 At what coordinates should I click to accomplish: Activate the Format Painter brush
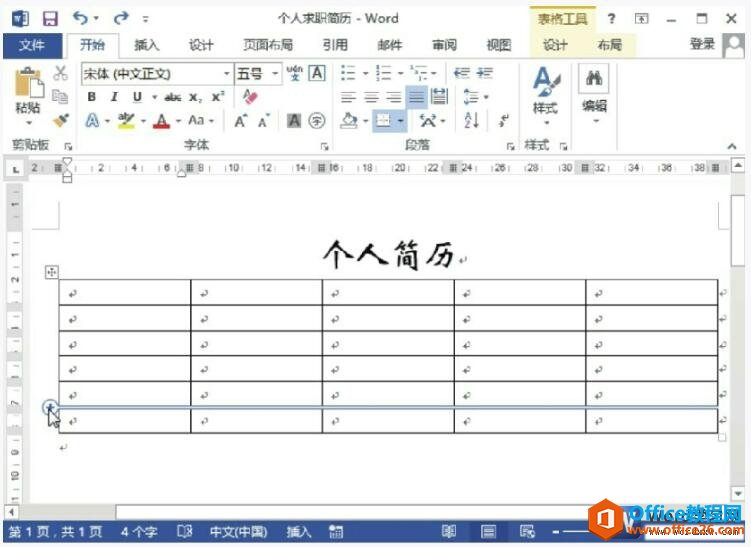tap(60, 120)
